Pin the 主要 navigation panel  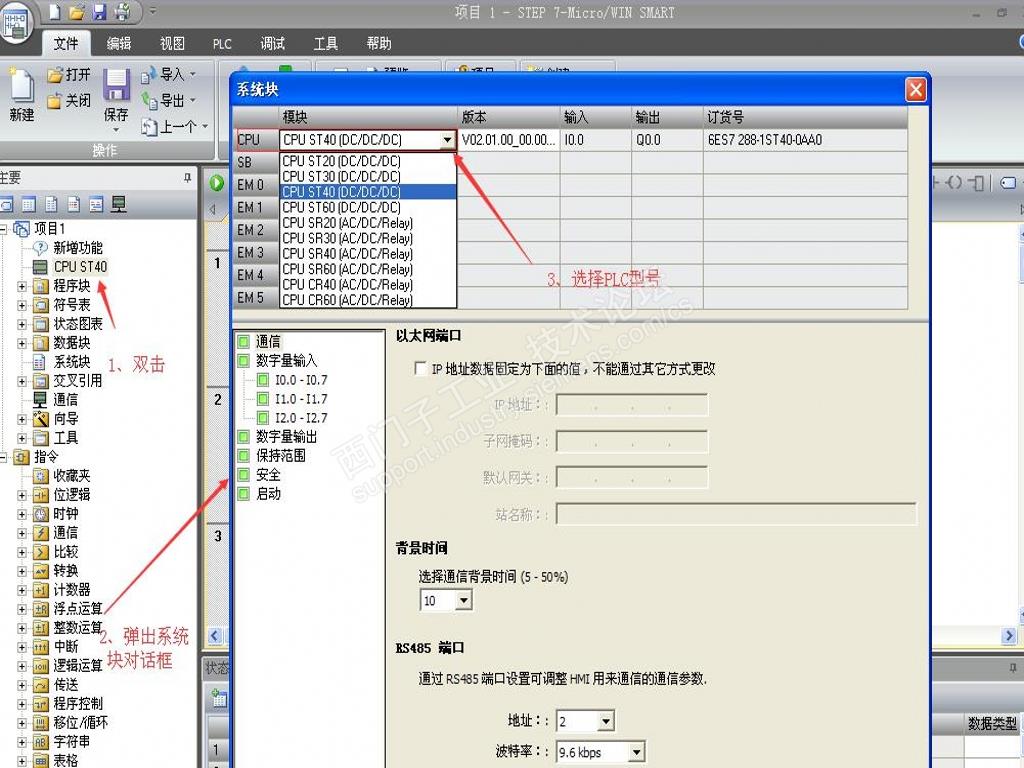(187, 178)
